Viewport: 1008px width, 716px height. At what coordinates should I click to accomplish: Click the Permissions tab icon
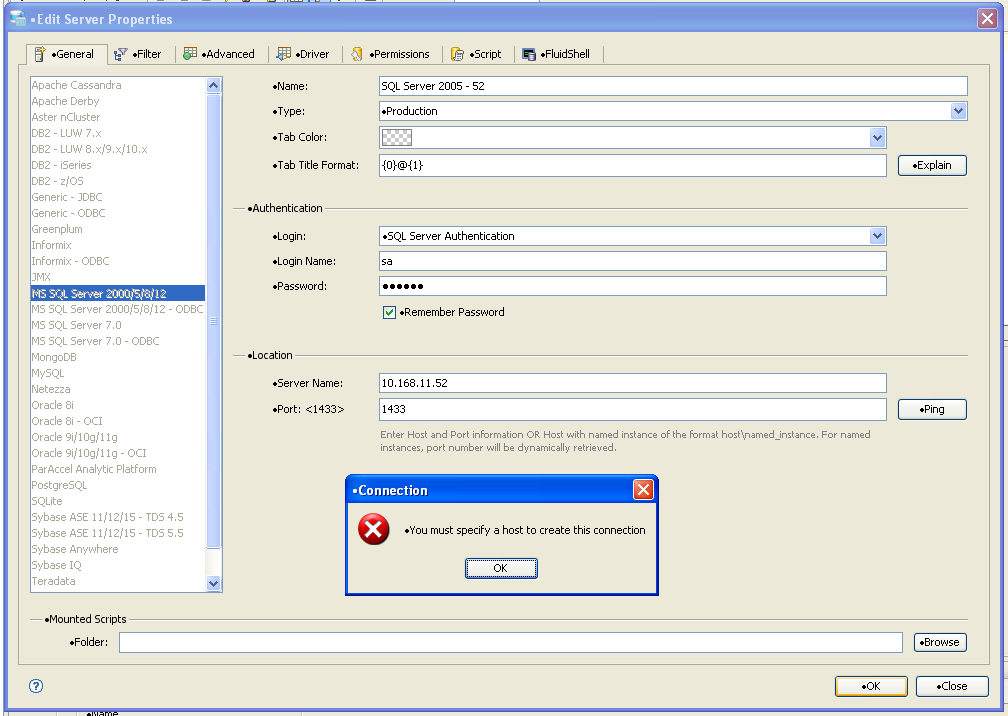(x=357, y=55)
